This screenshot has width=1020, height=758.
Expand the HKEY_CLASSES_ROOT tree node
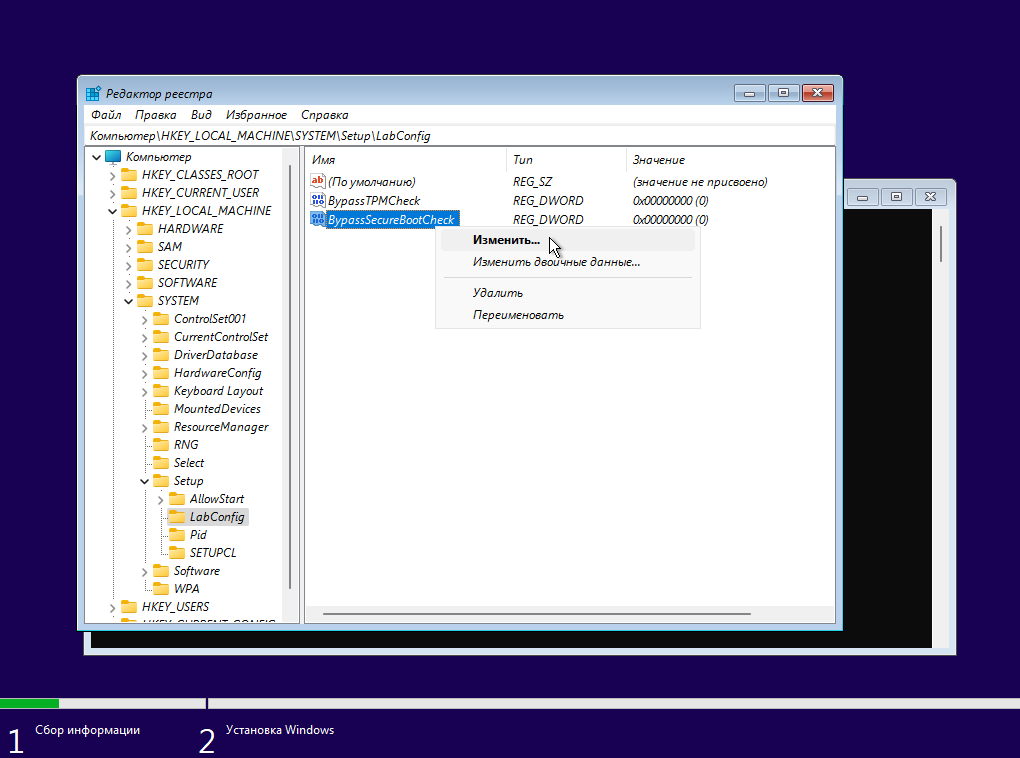click(x=113, y=175)
